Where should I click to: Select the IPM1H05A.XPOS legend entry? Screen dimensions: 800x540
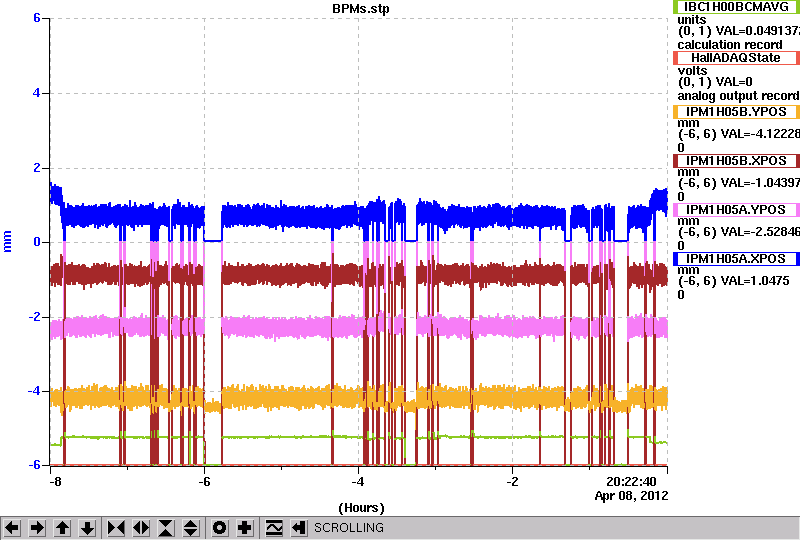tap(736, 259)
